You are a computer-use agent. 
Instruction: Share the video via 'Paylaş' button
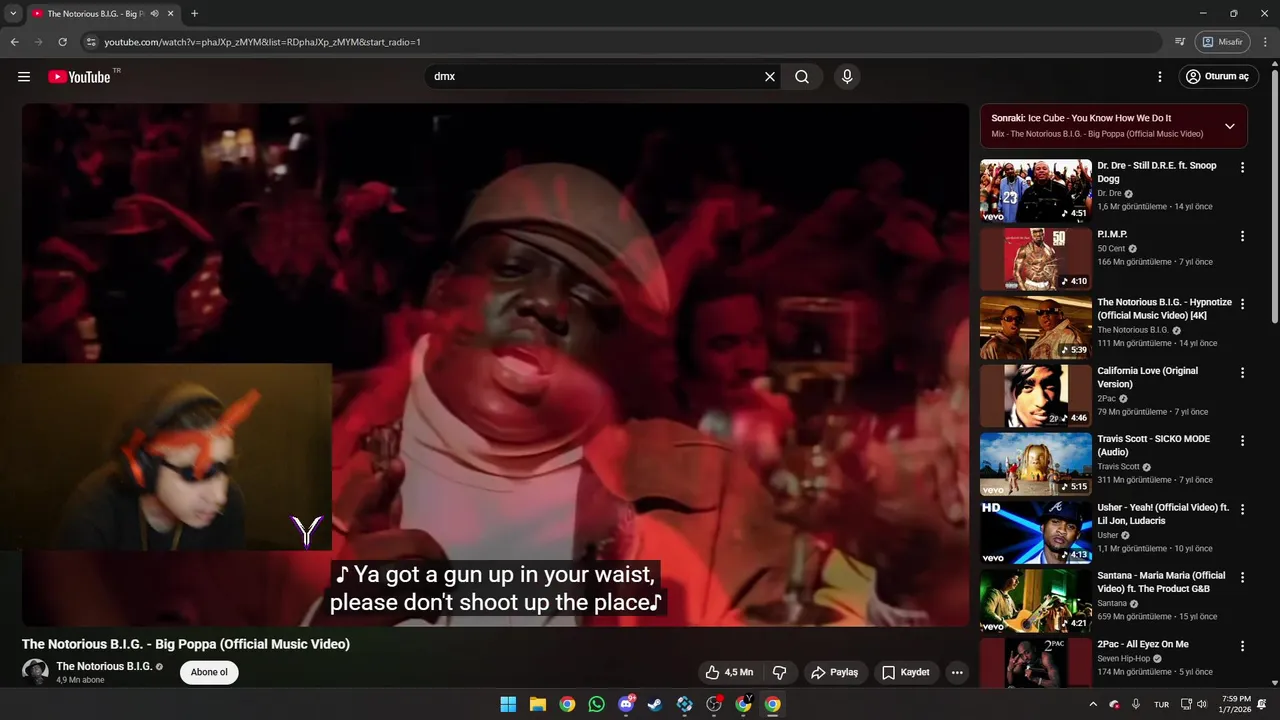pyautogui.click(x=835, y=672)
